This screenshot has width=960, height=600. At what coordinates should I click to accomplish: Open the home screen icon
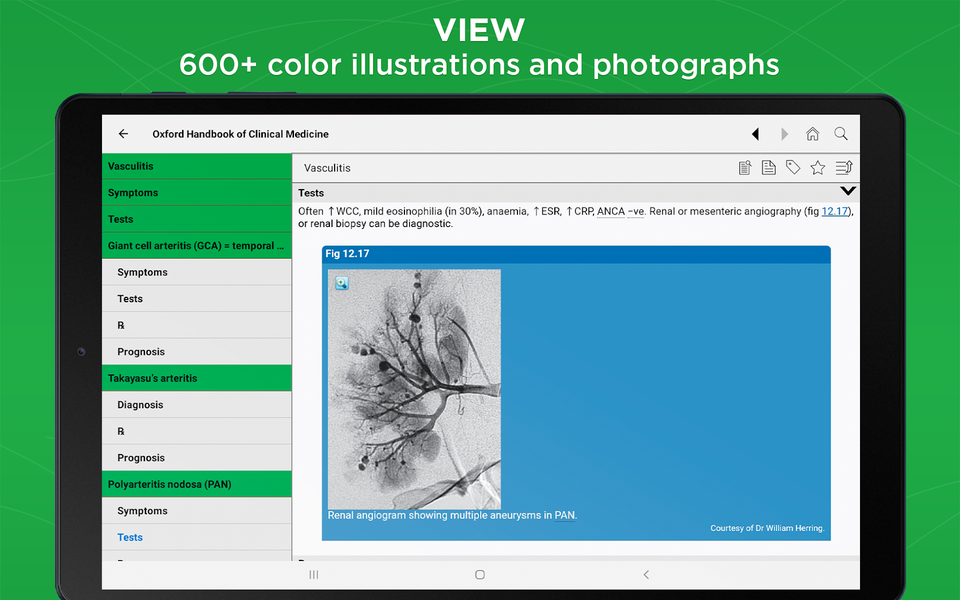pos(812,133)
